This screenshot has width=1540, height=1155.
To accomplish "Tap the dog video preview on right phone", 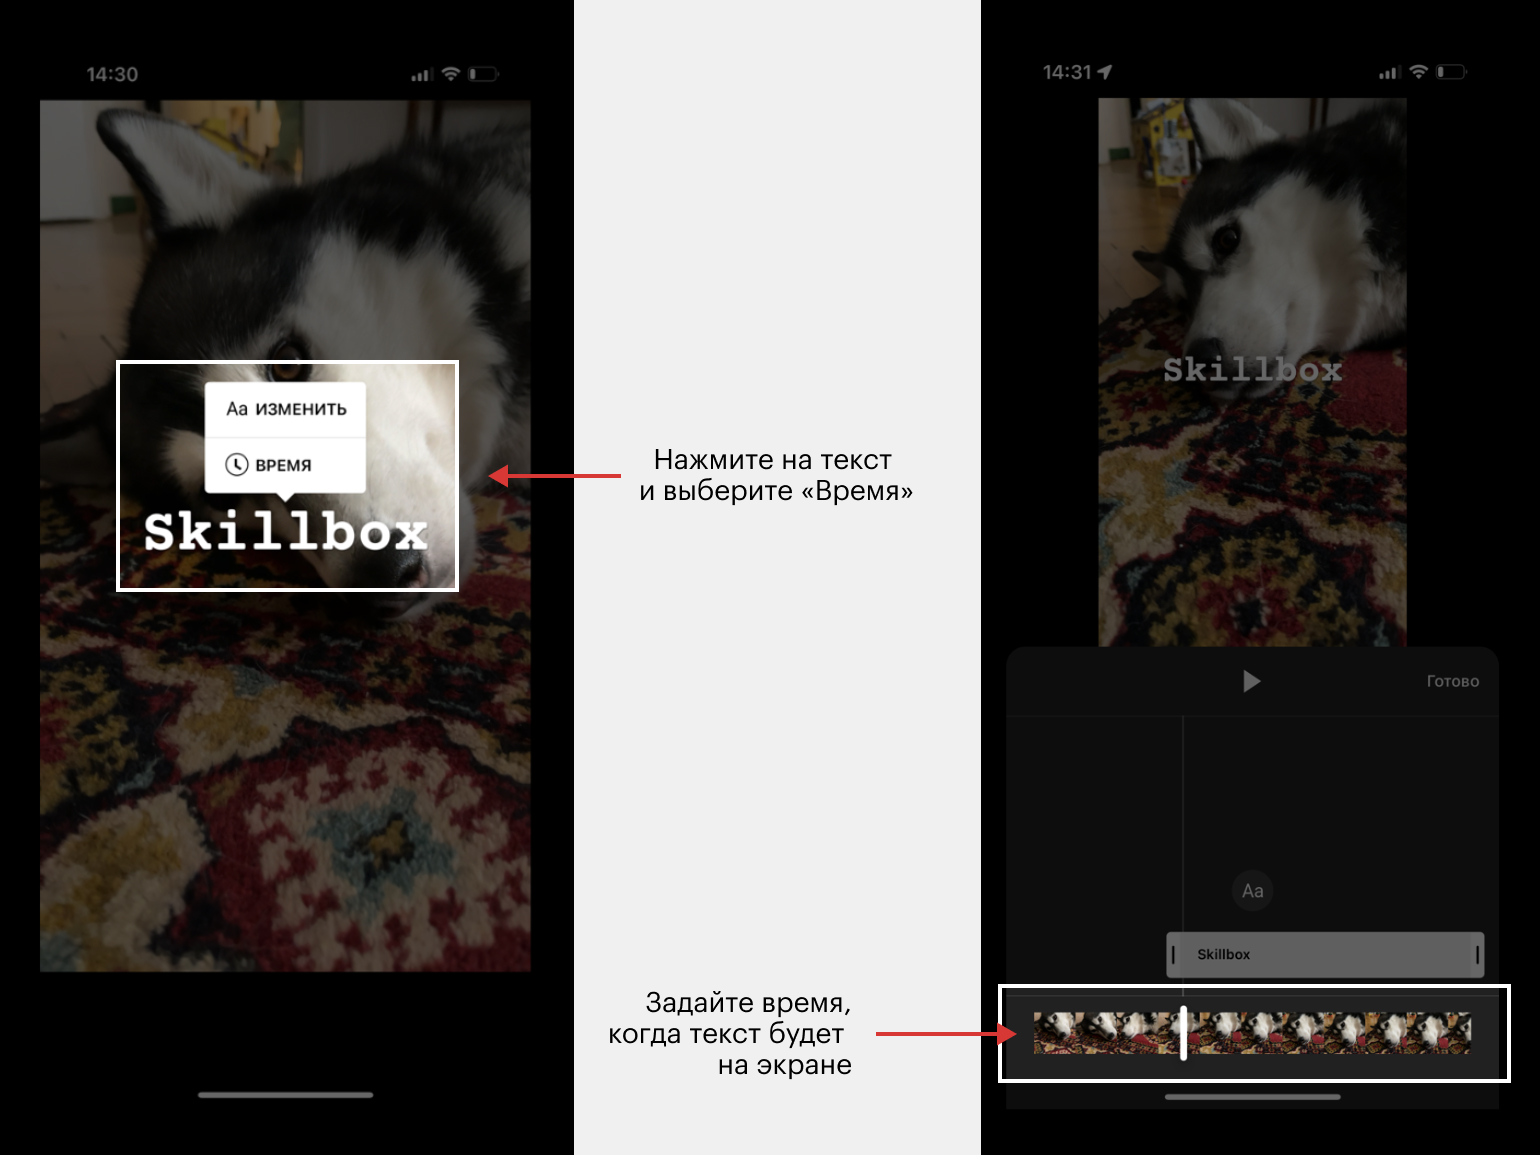I will (1252, 372).
